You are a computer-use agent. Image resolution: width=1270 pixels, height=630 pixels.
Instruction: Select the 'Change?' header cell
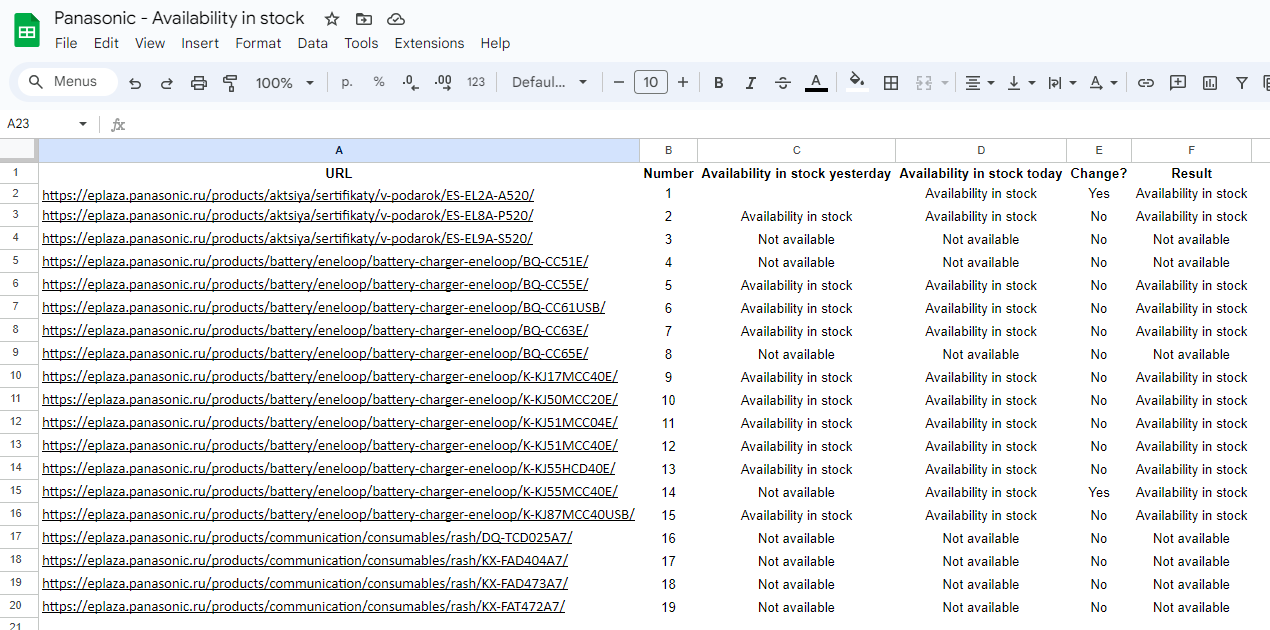click(x=1099, y=173)
